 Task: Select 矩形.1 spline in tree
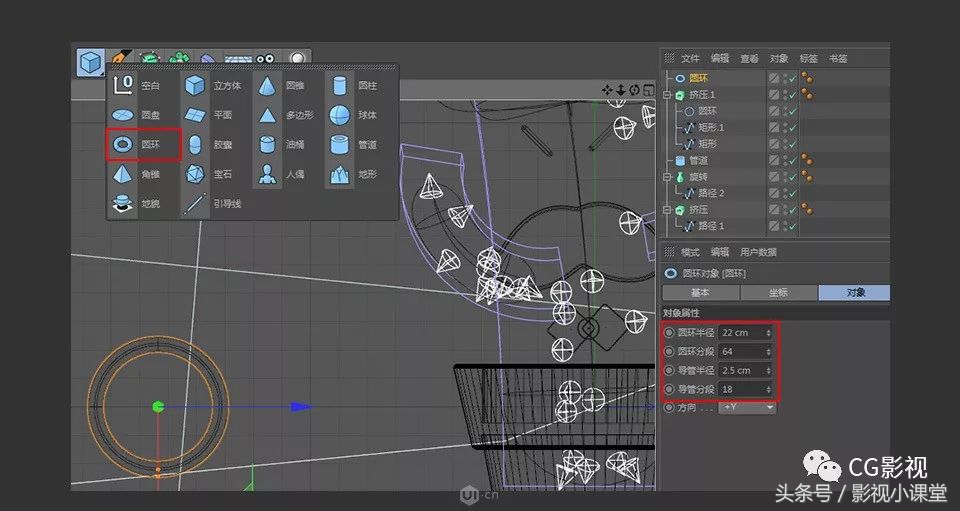[711, 127]
